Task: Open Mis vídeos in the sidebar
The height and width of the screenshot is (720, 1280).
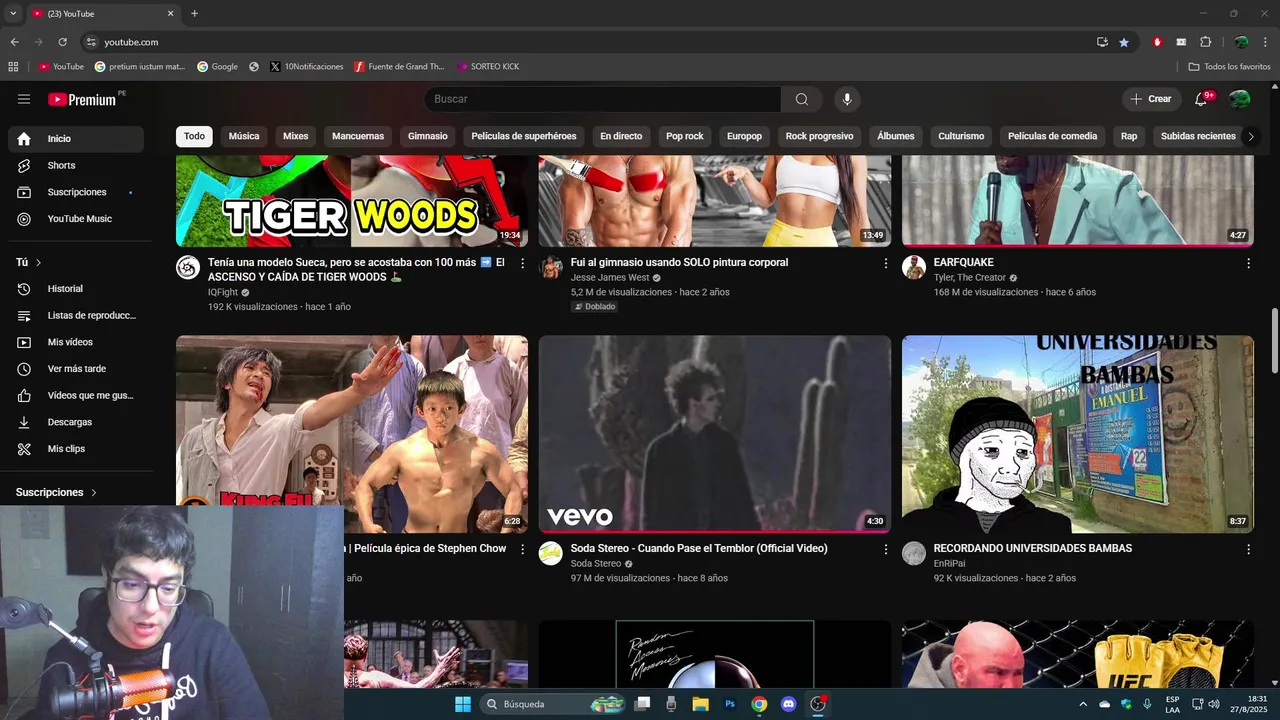Action: point(76,342)
